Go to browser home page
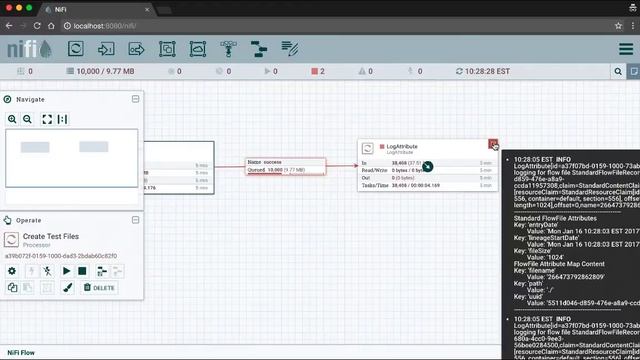This screenshot has width=640, height=360. [x=51, y=26]
